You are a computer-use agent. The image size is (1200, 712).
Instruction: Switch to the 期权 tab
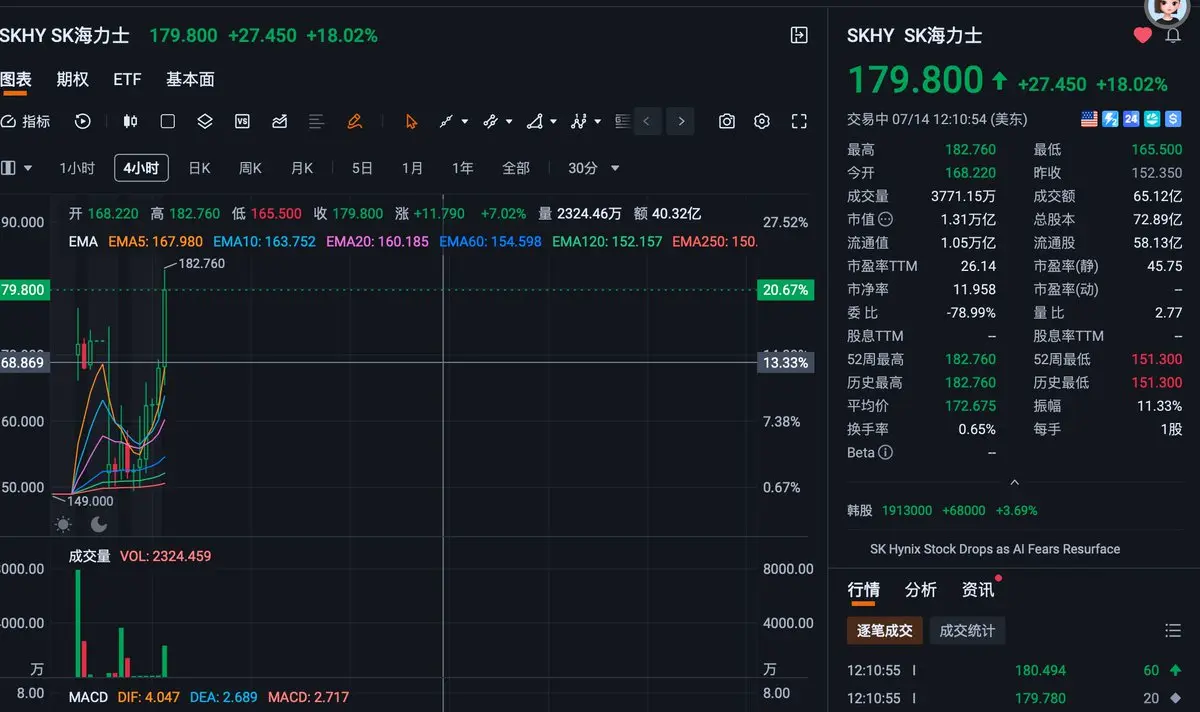tap(73, 79)
